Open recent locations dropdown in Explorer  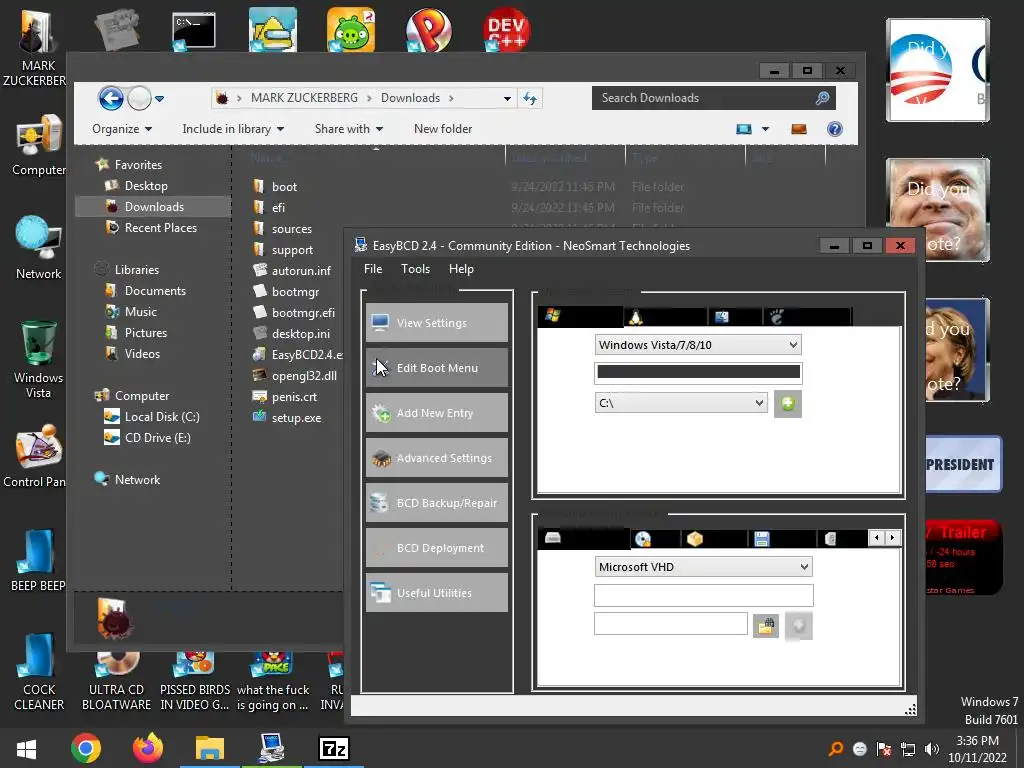159,99
